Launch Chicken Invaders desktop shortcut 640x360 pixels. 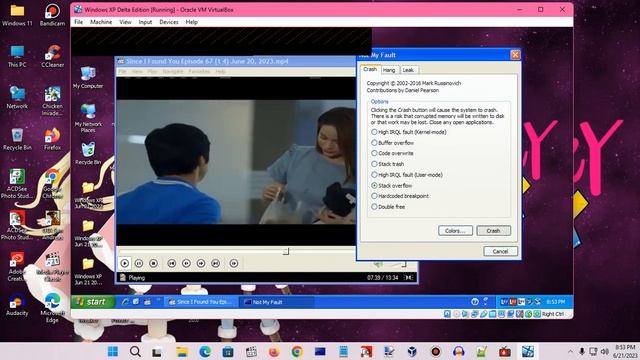pyautogui.click(x=52, y=100)
